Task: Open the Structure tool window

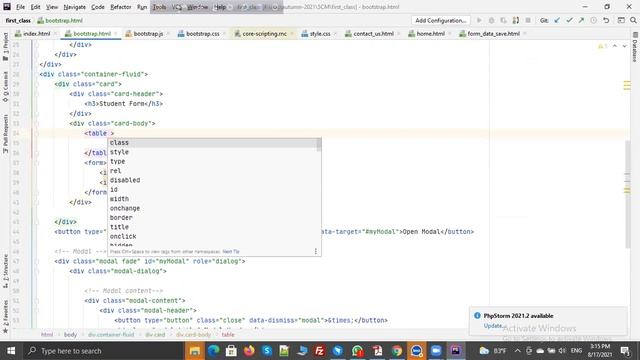Action: (x=5, y=271)
